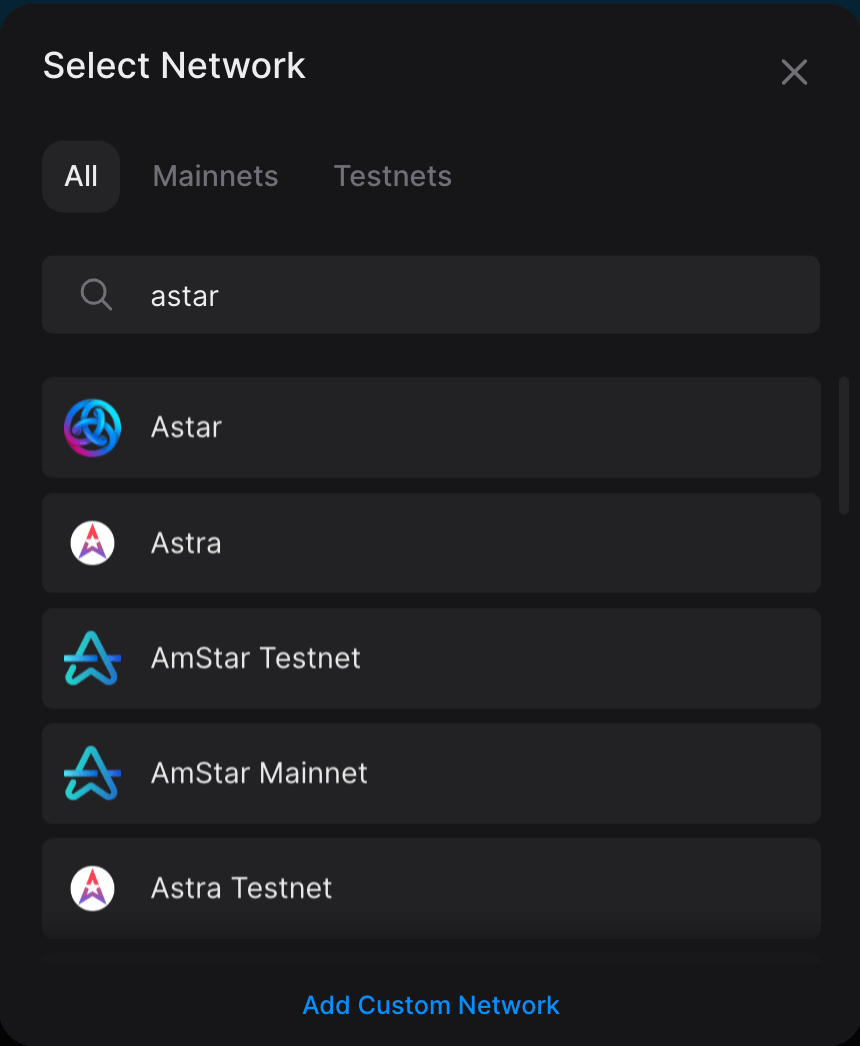Image resolution: width=860 pixels, height=1046 pixels.
Task: Click the AmStar Mainnet icon
Action: pyautogui.click(x=92, y=773)
